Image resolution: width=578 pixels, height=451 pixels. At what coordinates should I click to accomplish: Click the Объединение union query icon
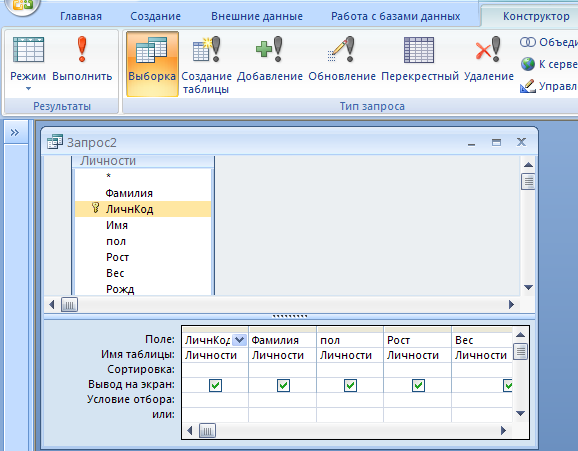point(527,42)
